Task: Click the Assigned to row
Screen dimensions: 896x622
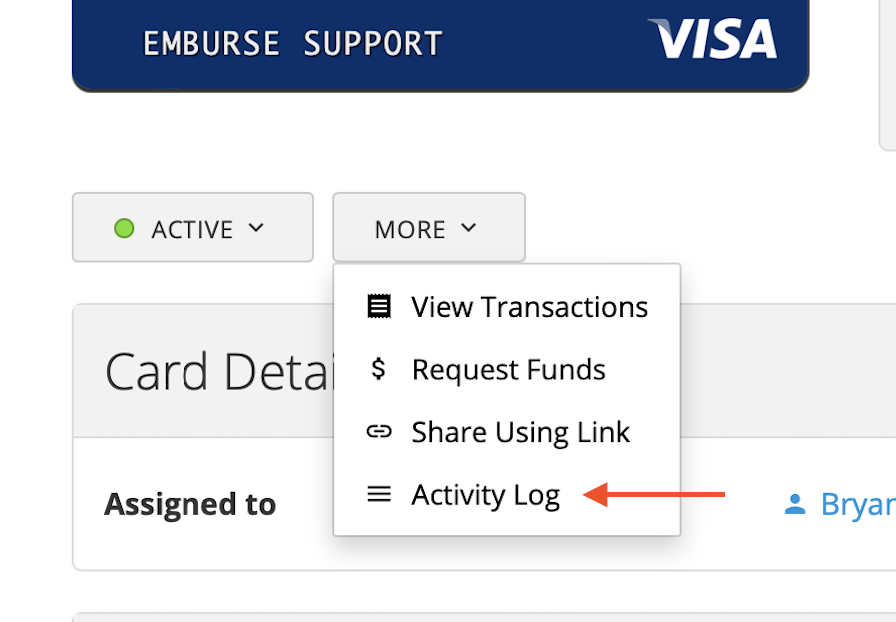Action: (190, 504)
